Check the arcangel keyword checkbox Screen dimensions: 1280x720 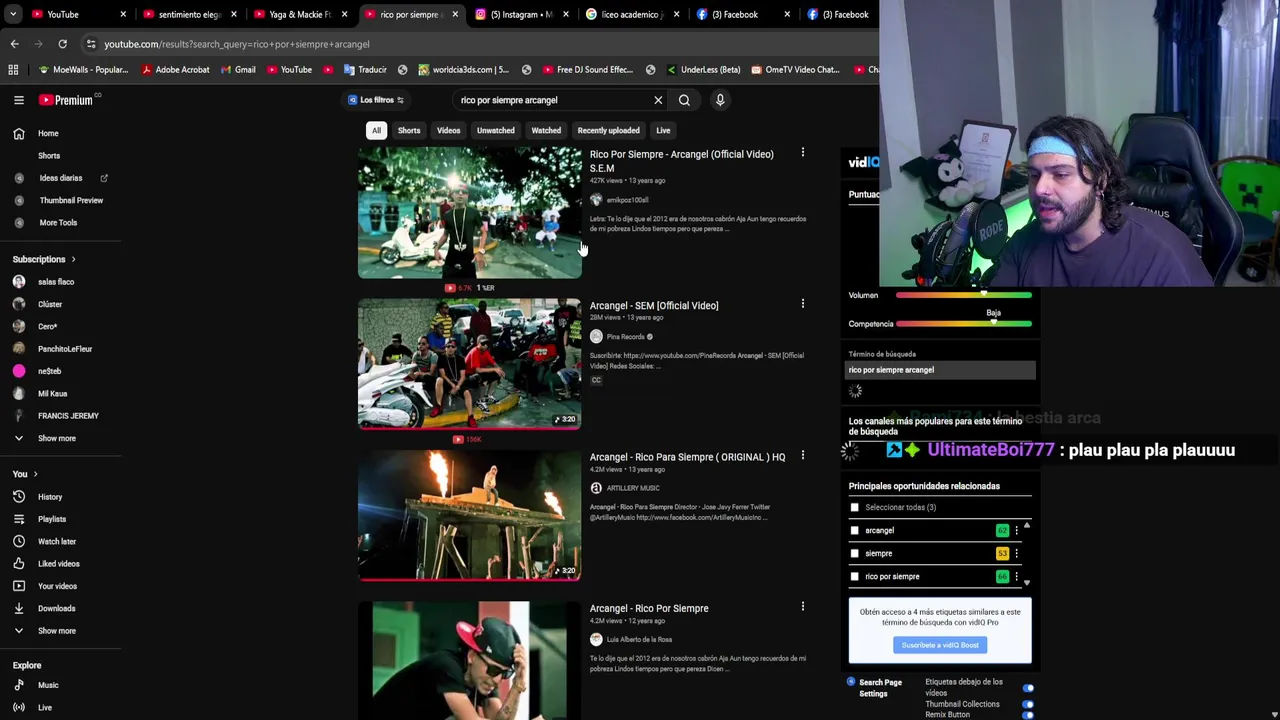point(854,531)
